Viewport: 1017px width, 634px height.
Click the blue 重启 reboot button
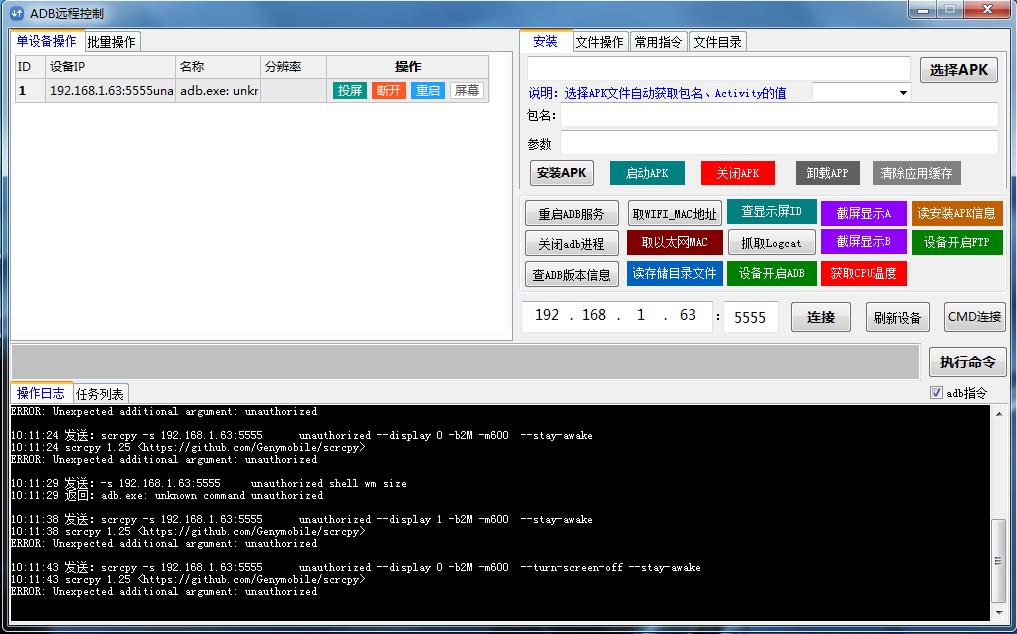pos(427,90)
